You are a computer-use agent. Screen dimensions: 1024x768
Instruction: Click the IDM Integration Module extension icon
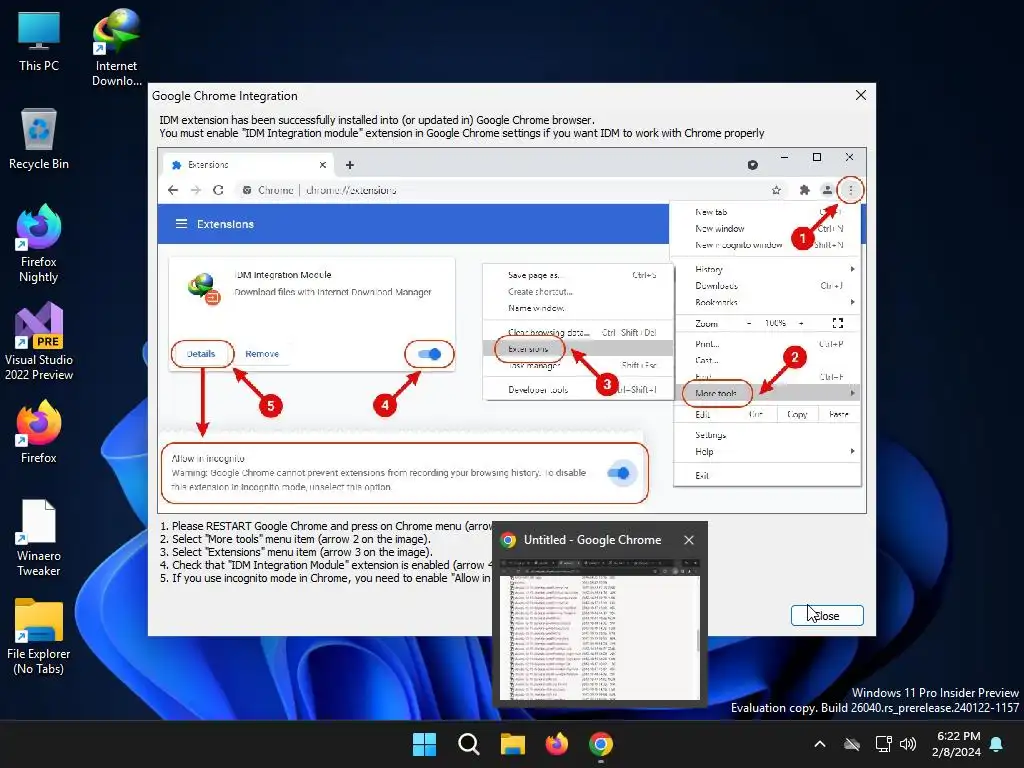pyautogui.click(x=203, y=288)
